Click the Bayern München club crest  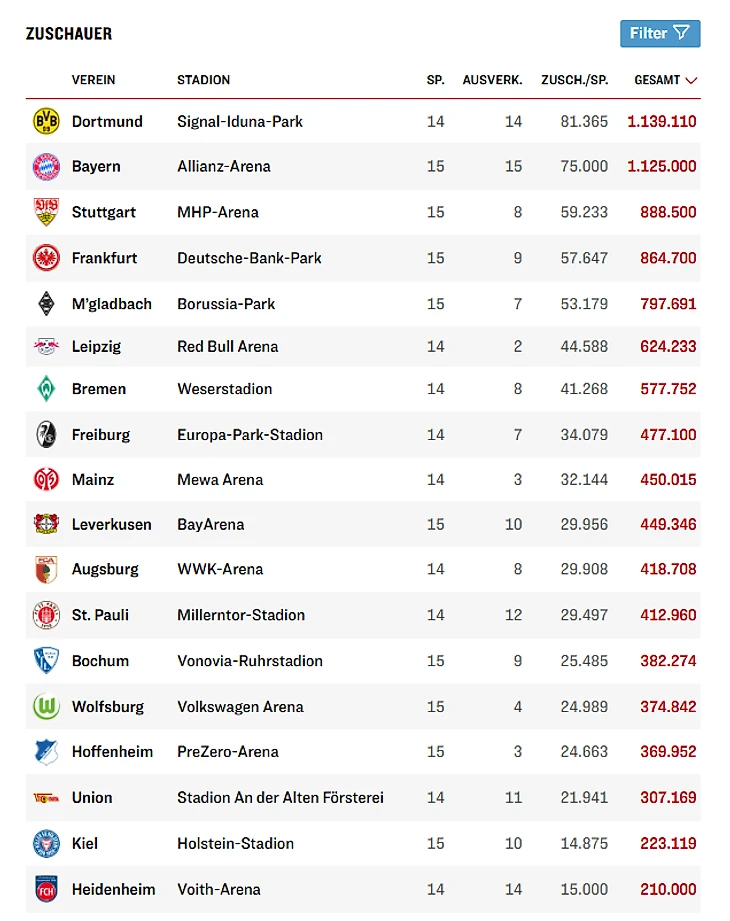point(46,167)
